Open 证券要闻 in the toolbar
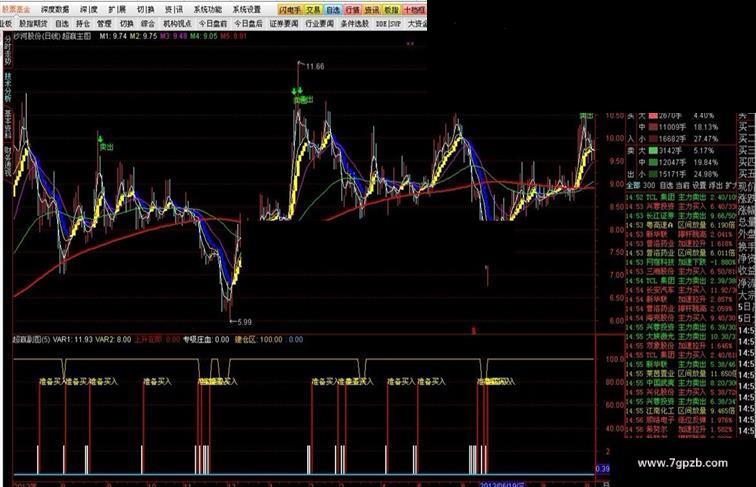756x487 pixels. click(284, 23)
